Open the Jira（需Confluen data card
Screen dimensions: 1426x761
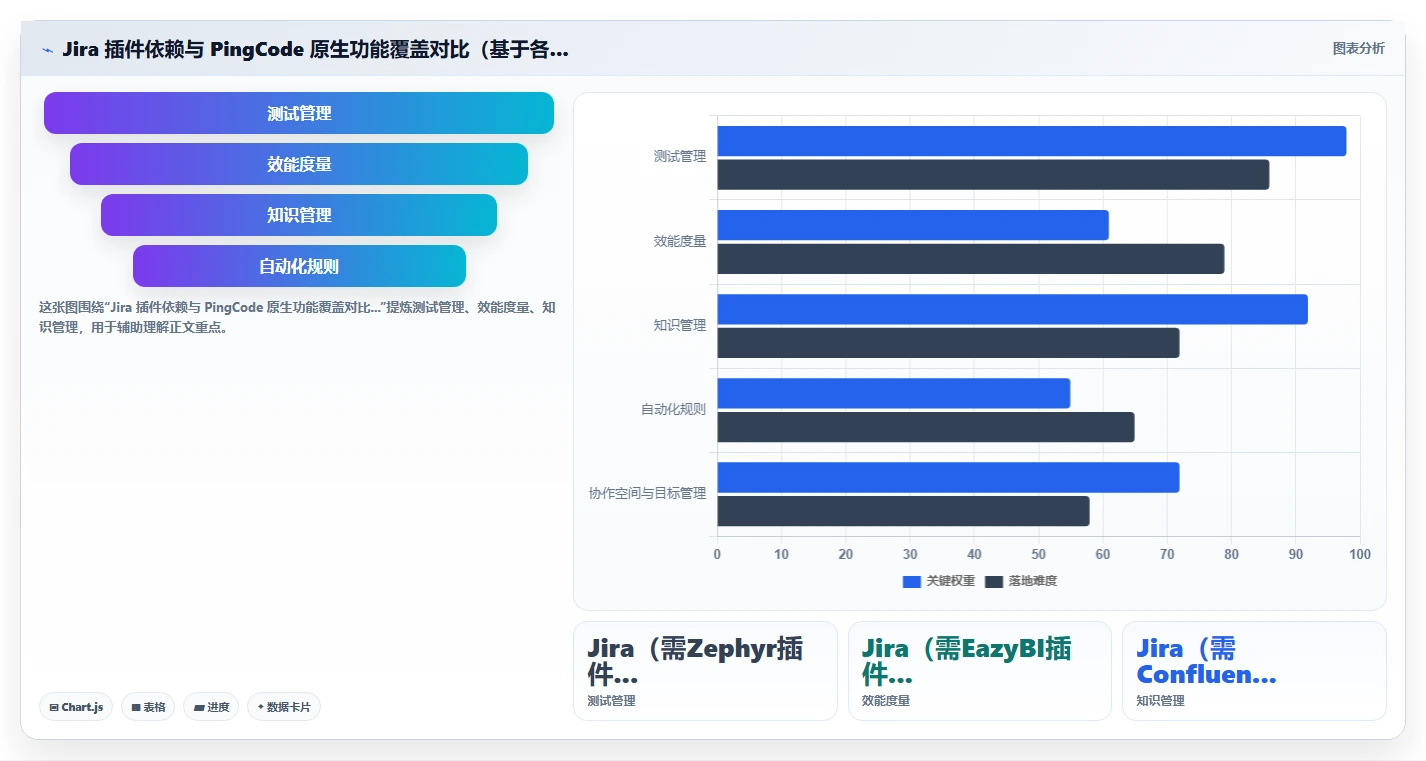click(1254, 671)
